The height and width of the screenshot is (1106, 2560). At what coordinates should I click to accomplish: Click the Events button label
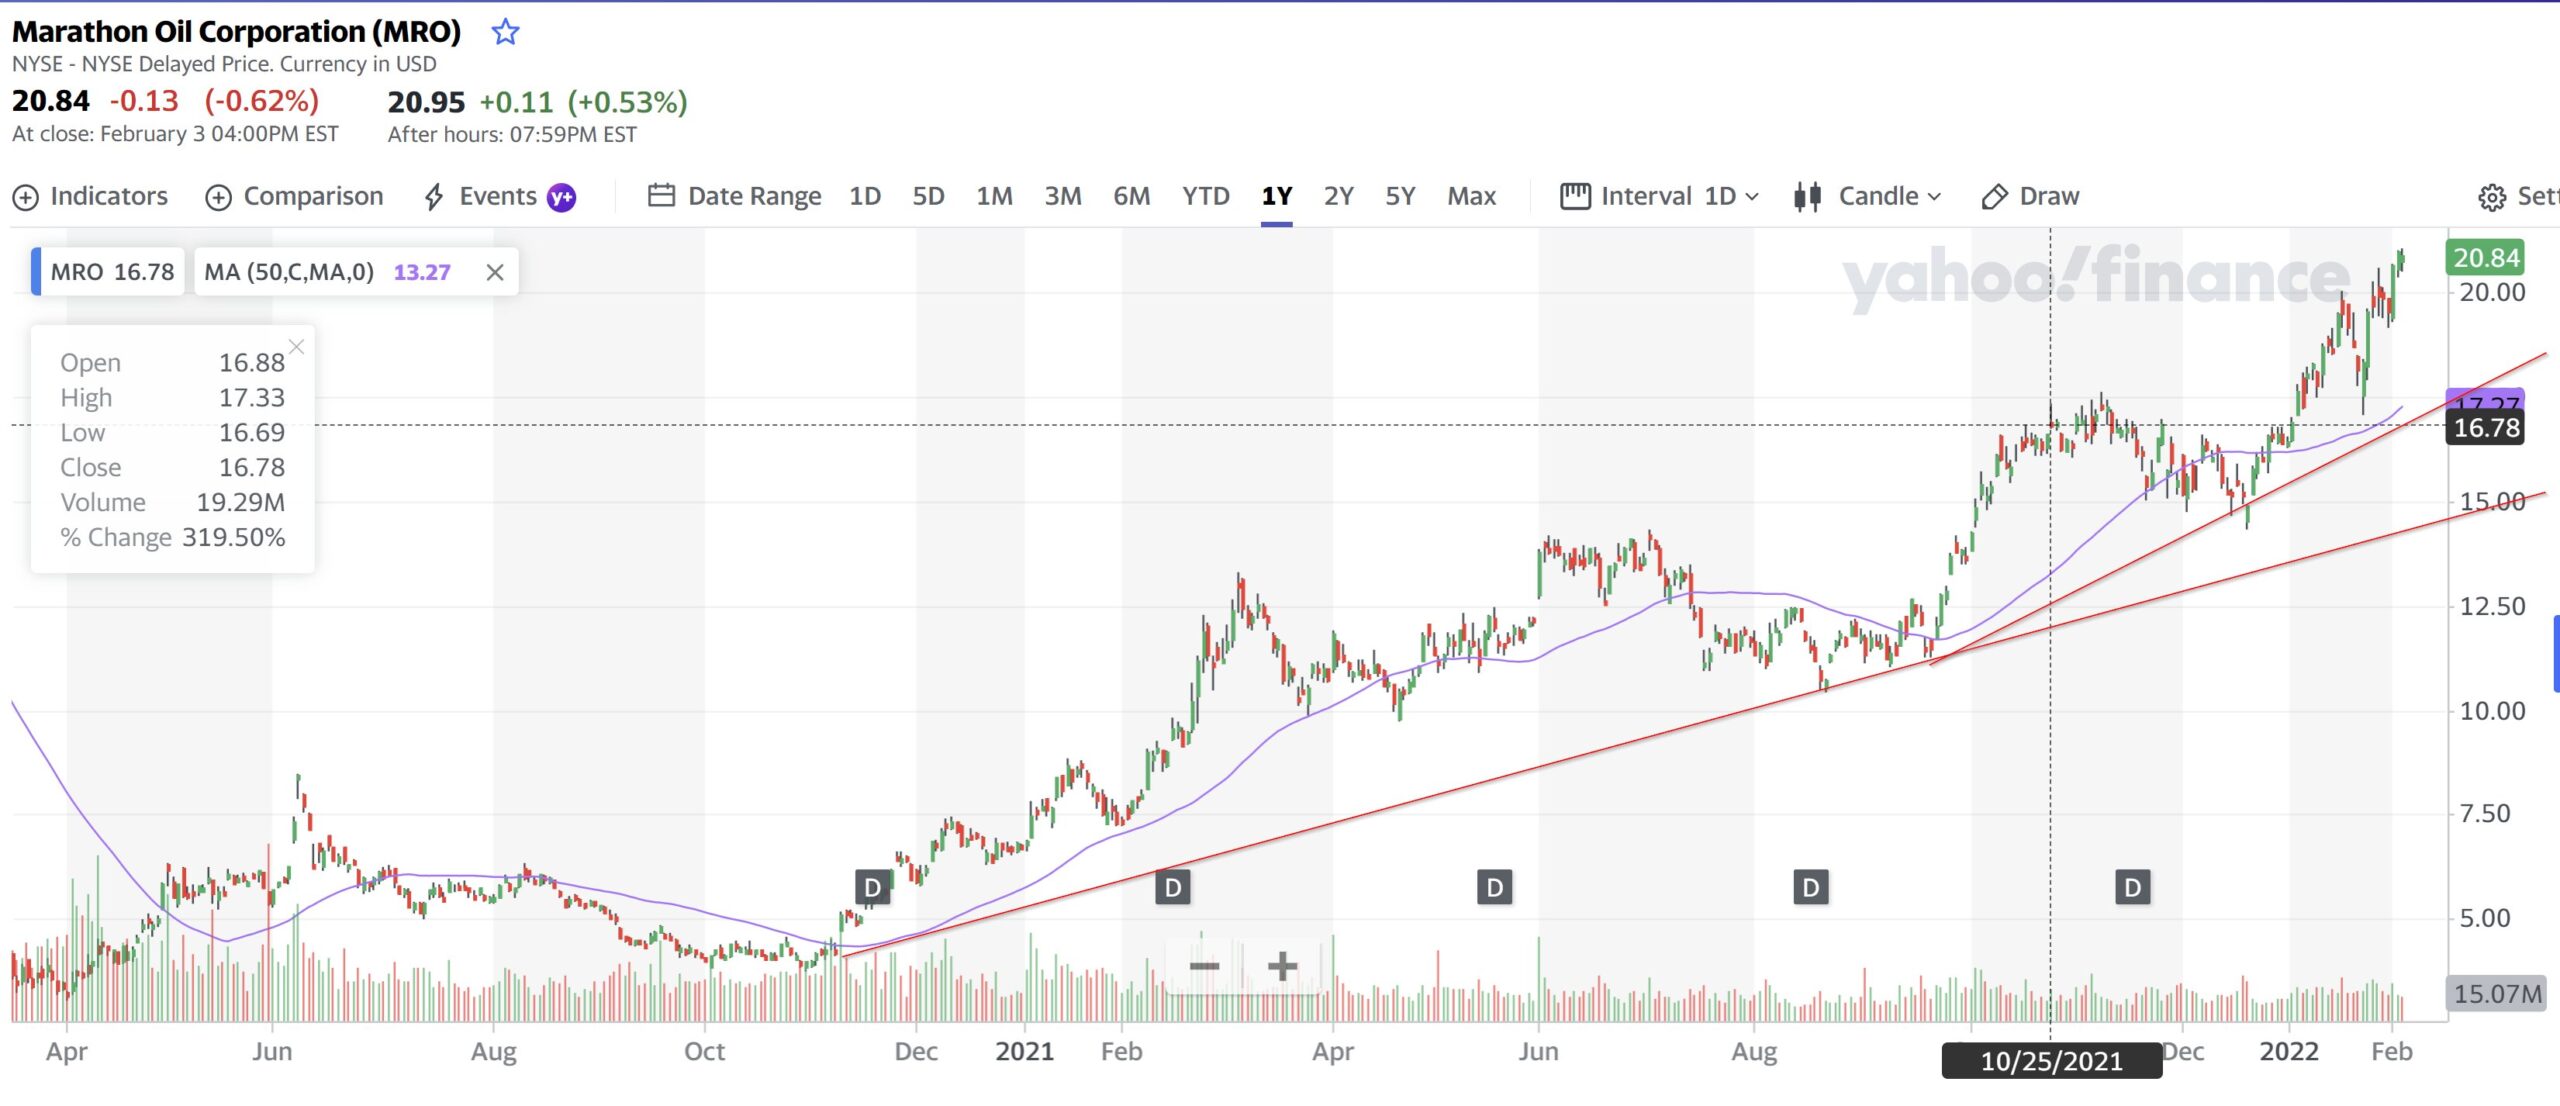(497, 196)
